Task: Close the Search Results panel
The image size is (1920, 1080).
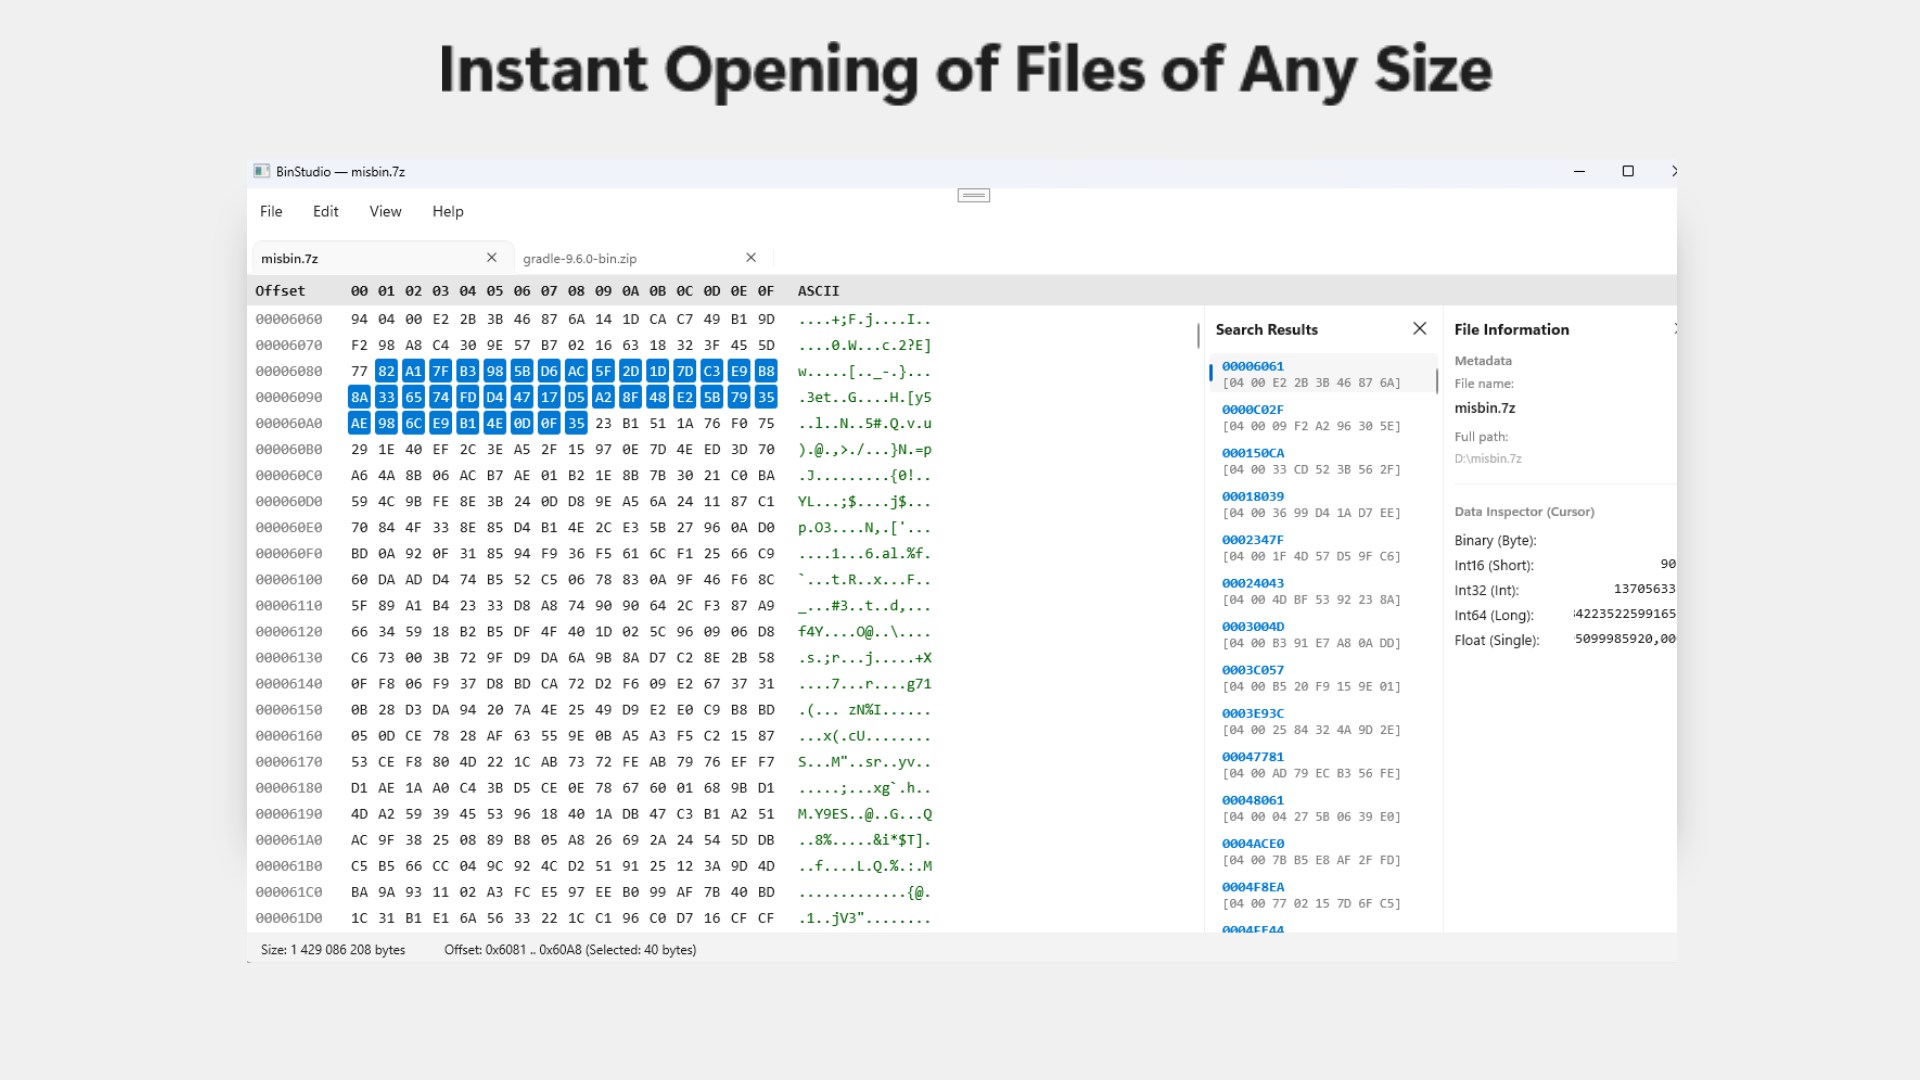Action: pyautogui.click(x=1419, y=328)
